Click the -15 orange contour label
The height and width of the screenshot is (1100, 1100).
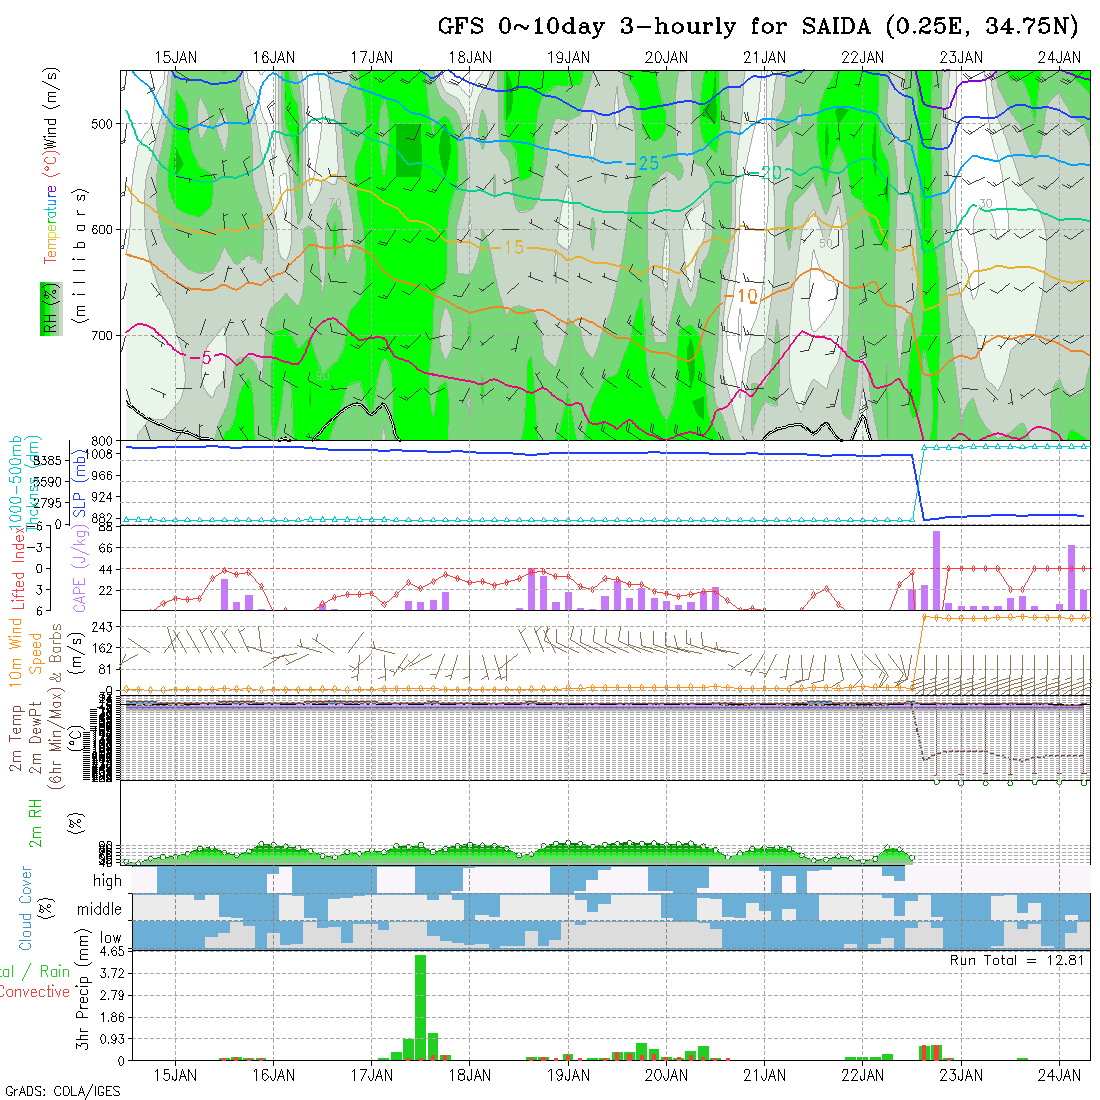(507, 246)
